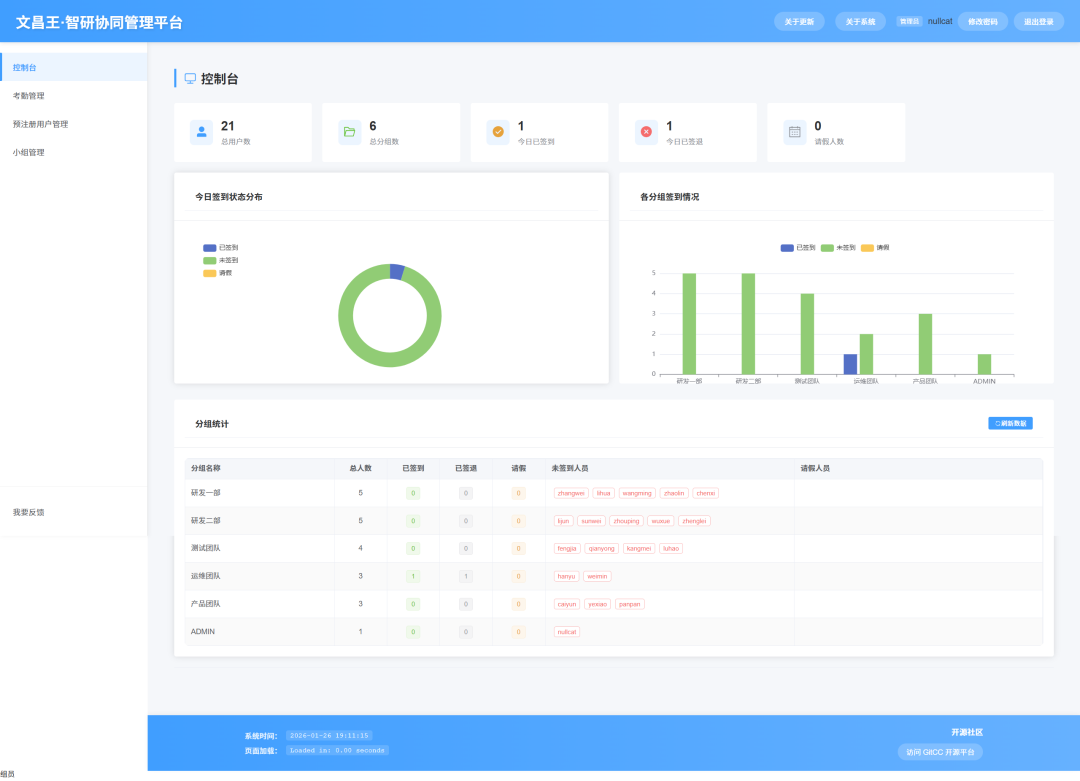
Task: Click the 修改密码 button
Action: pyautogui.click(x=983, y=21)
